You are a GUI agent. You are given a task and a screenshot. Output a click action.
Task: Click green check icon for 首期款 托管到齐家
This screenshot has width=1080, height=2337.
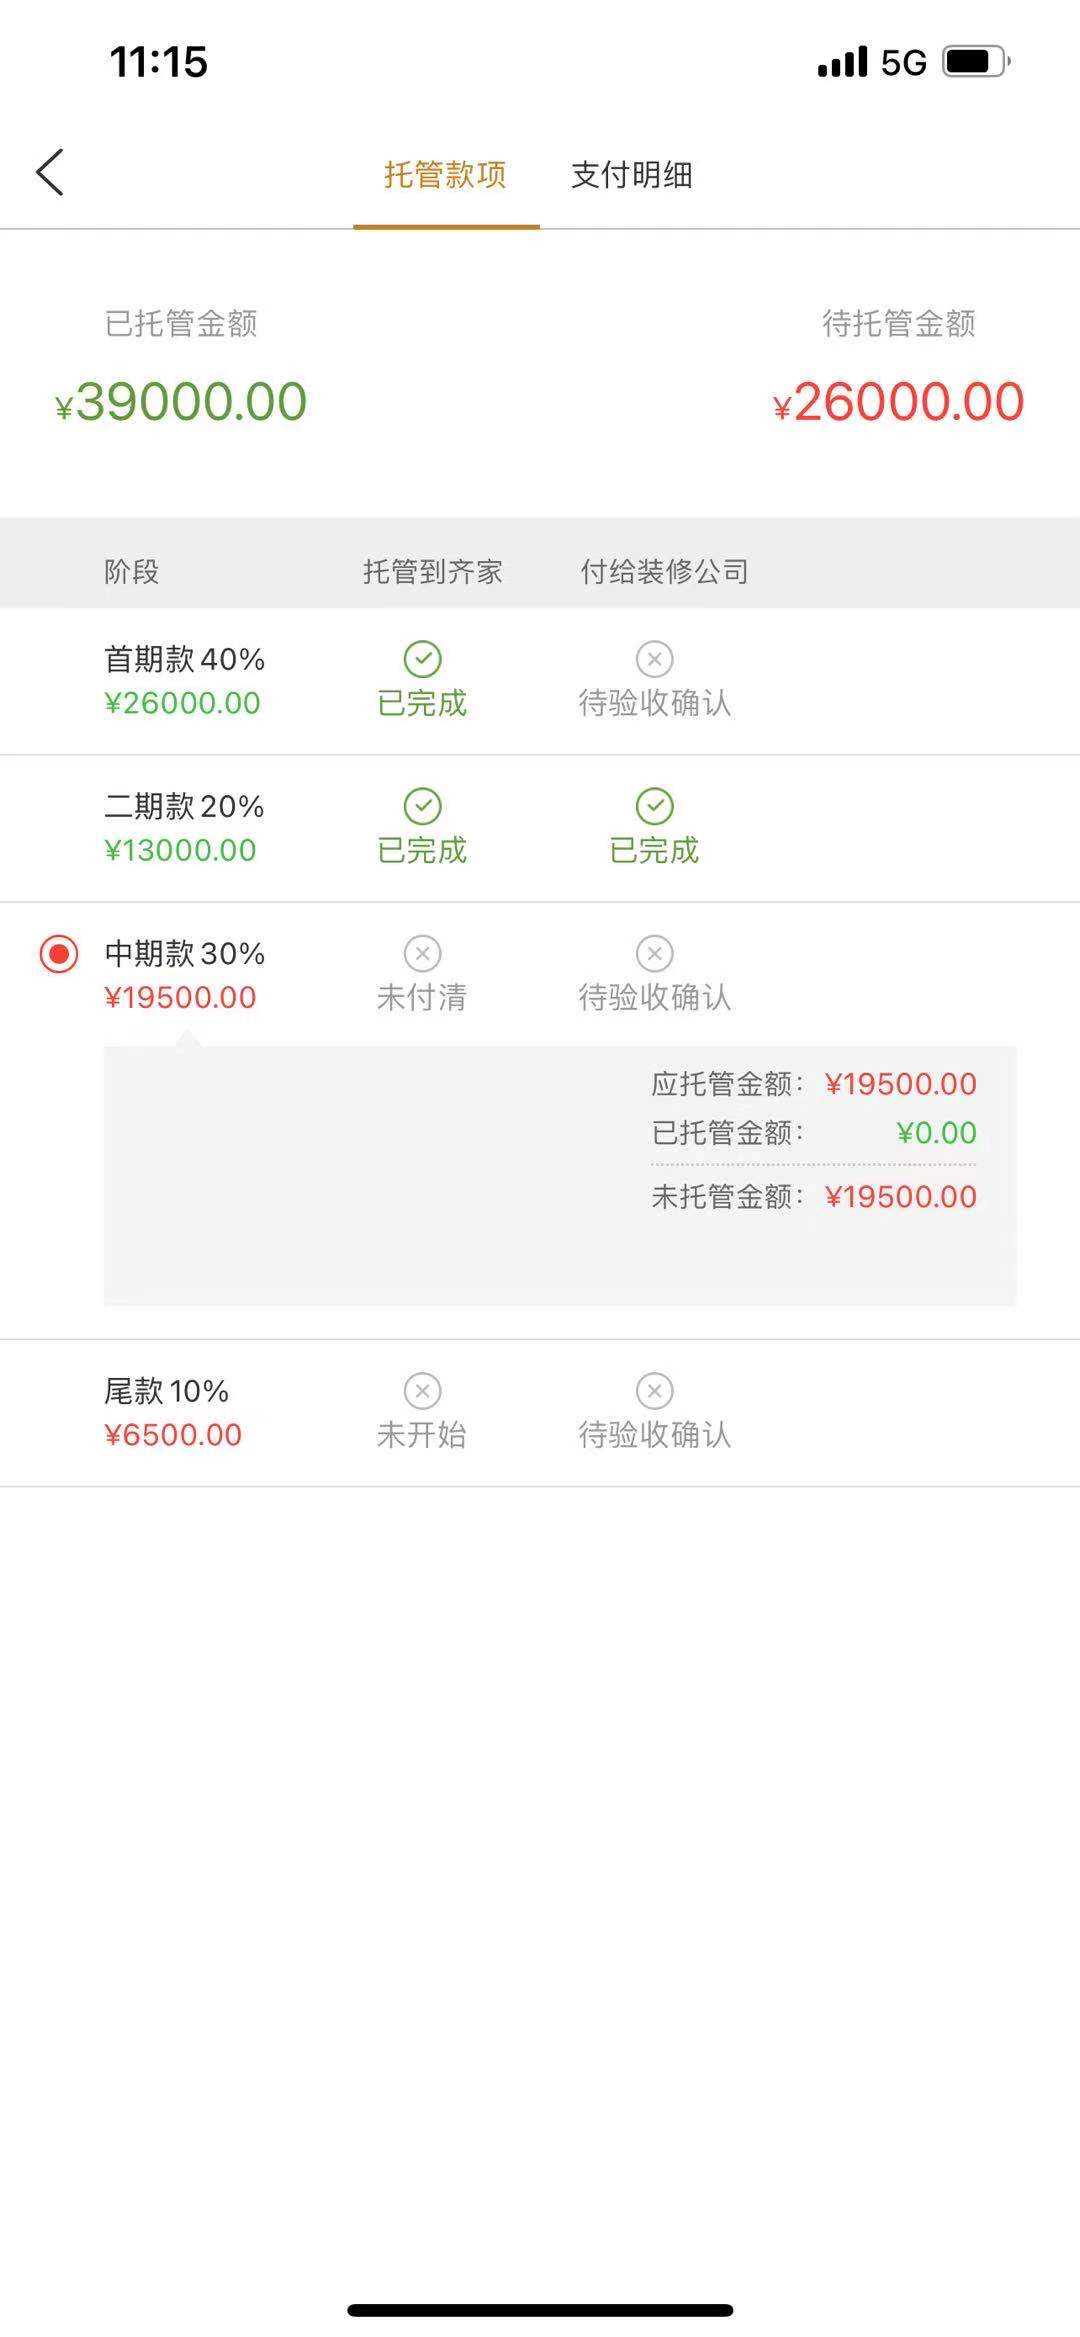tap(422, 659)
